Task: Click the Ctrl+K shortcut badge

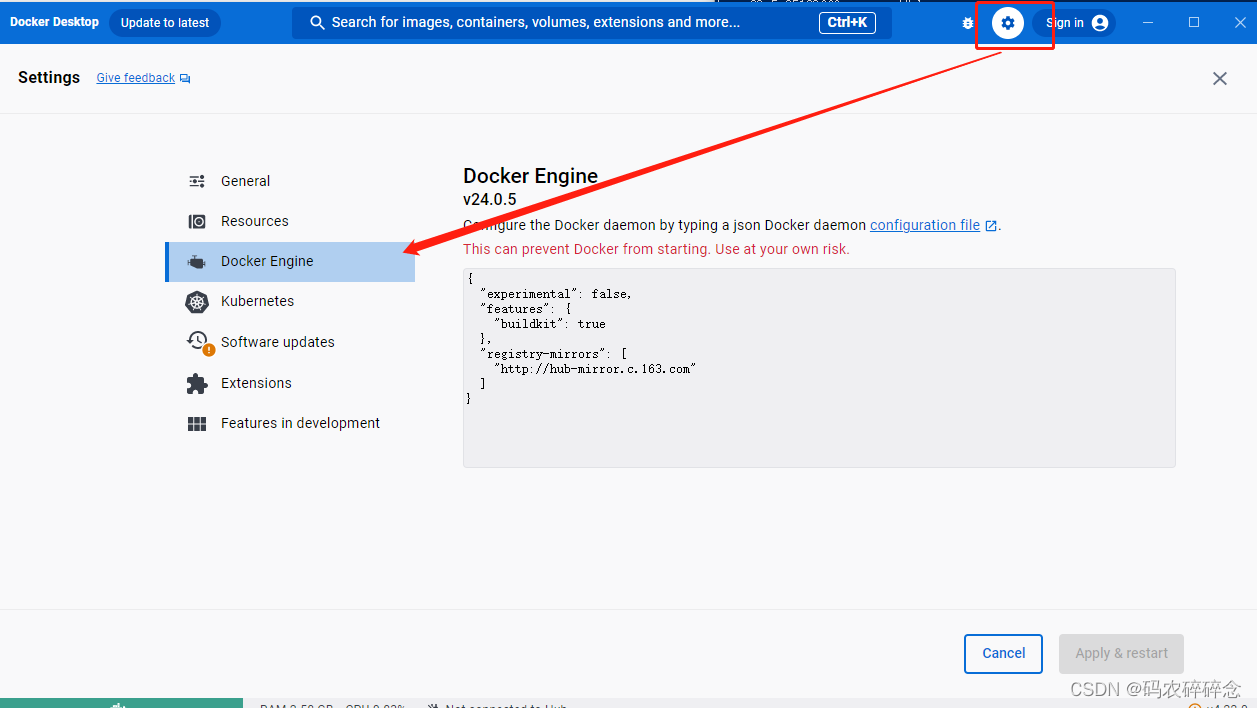Action: 847,23
